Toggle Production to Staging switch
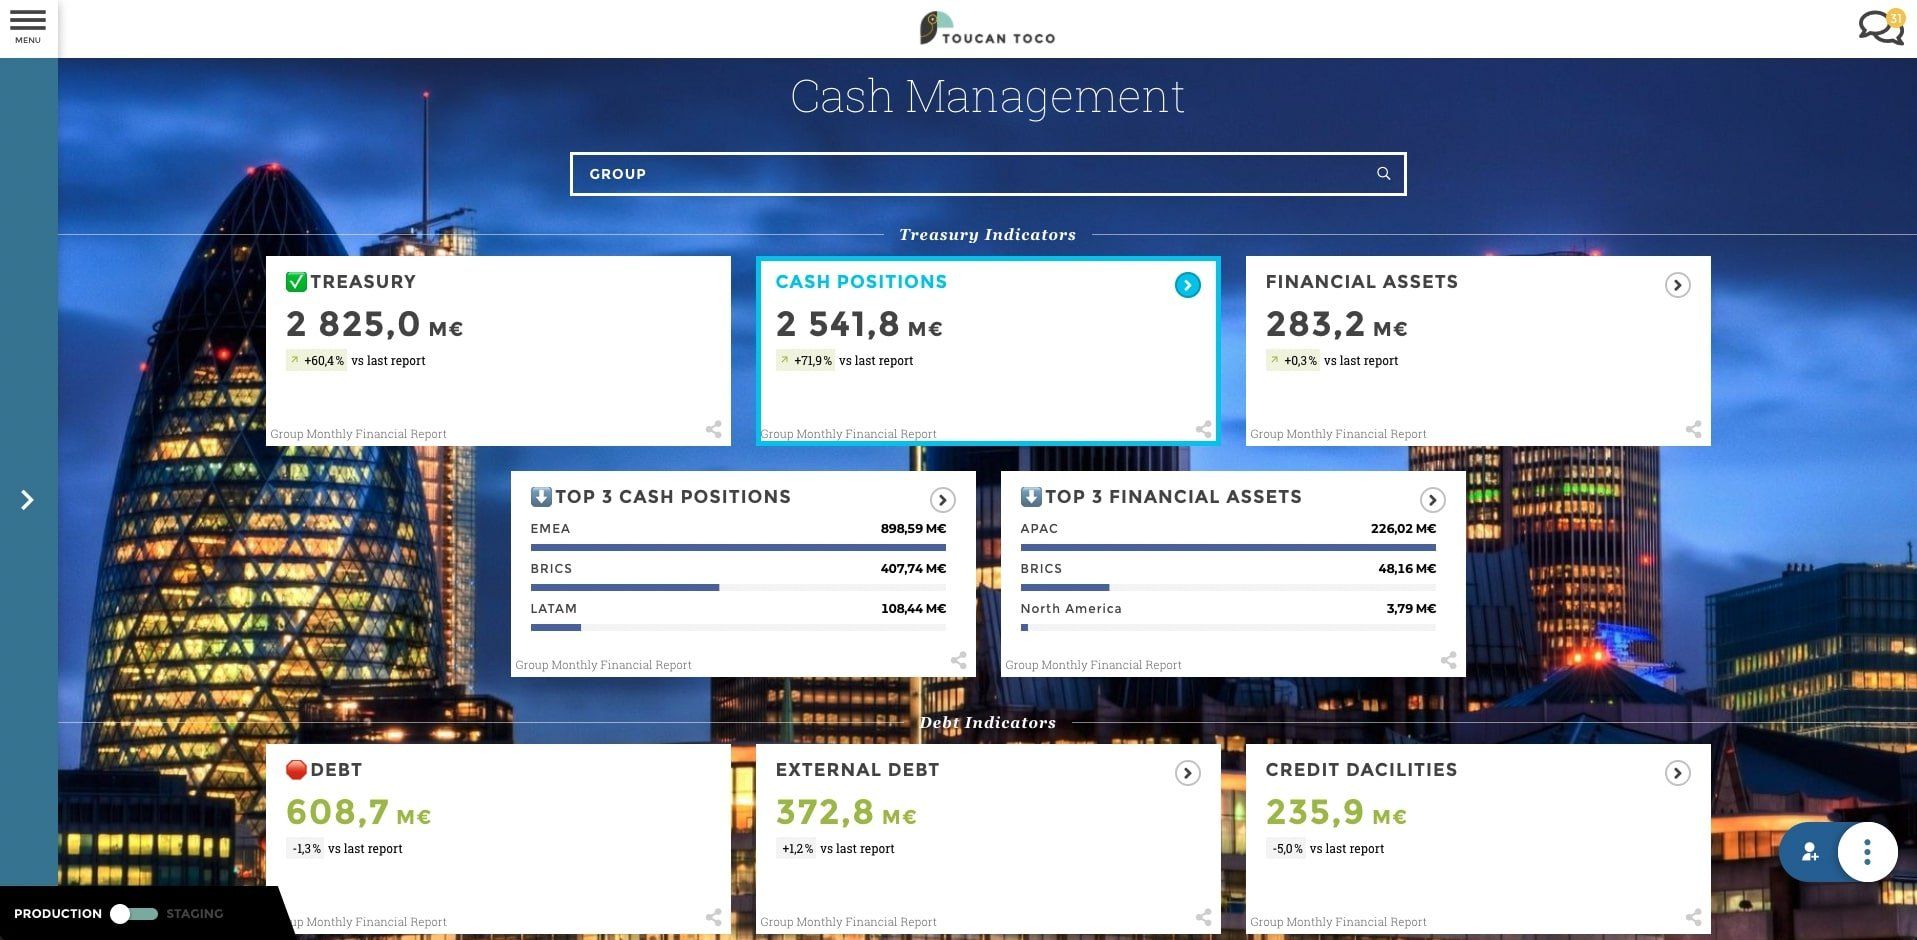The height and width of the screenshot is (940, 1917). pos(134,914)
